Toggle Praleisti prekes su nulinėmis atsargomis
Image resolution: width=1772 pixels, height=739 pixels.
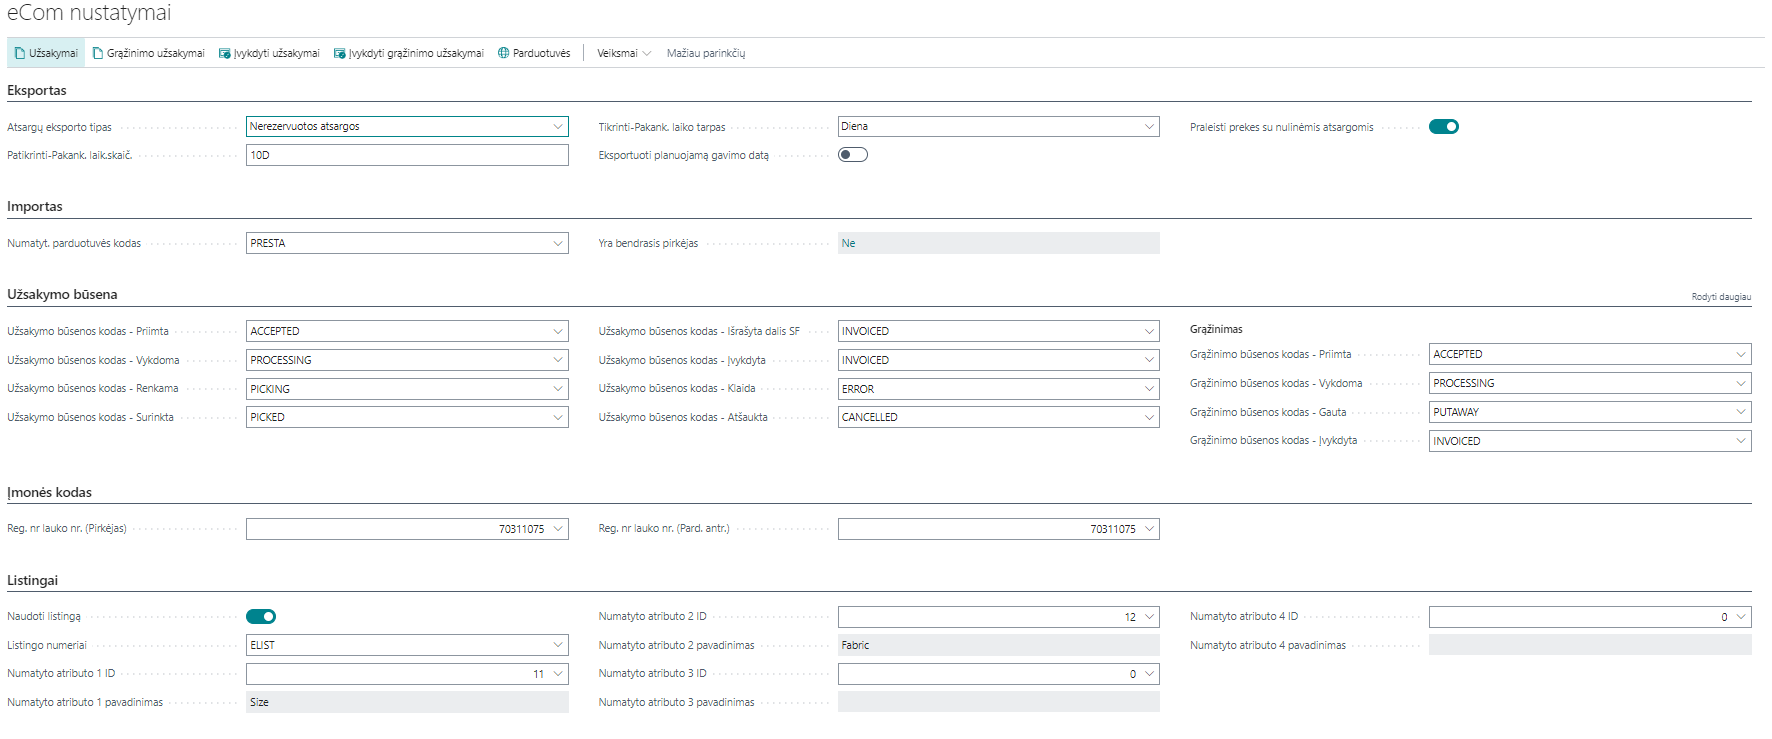point(1444,126)
